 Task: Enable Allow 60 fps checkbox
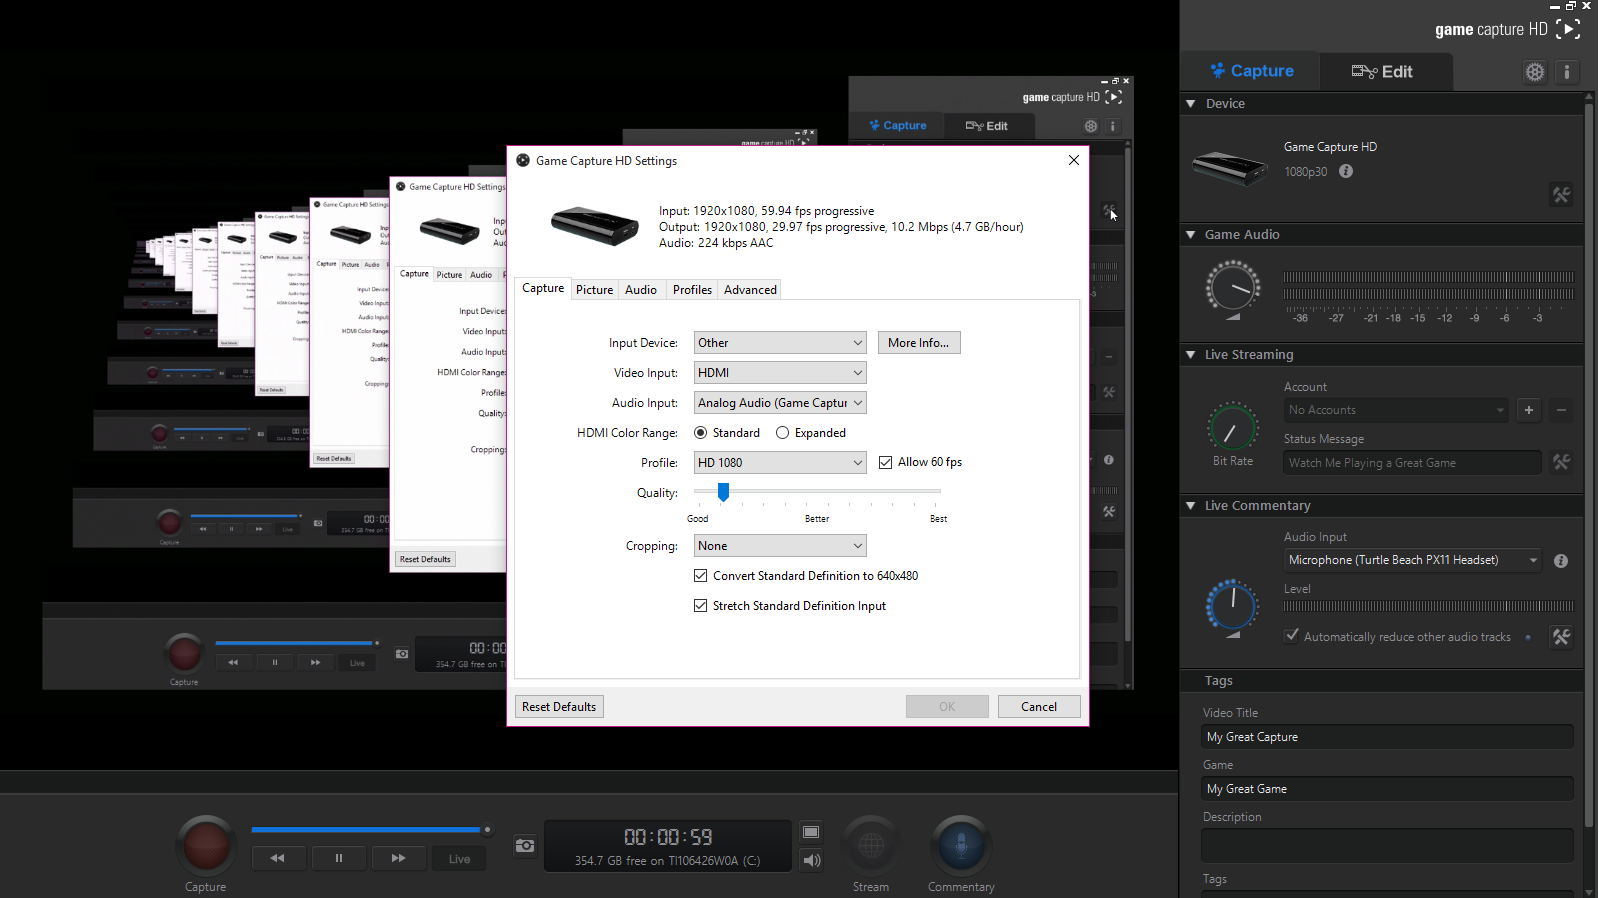pos(885,462)
